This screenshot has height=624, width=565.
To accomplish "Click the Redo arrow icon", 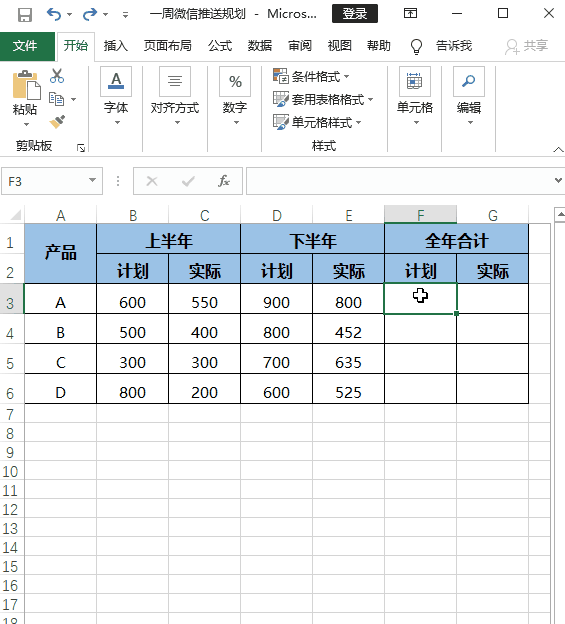I will pos(90,14).
